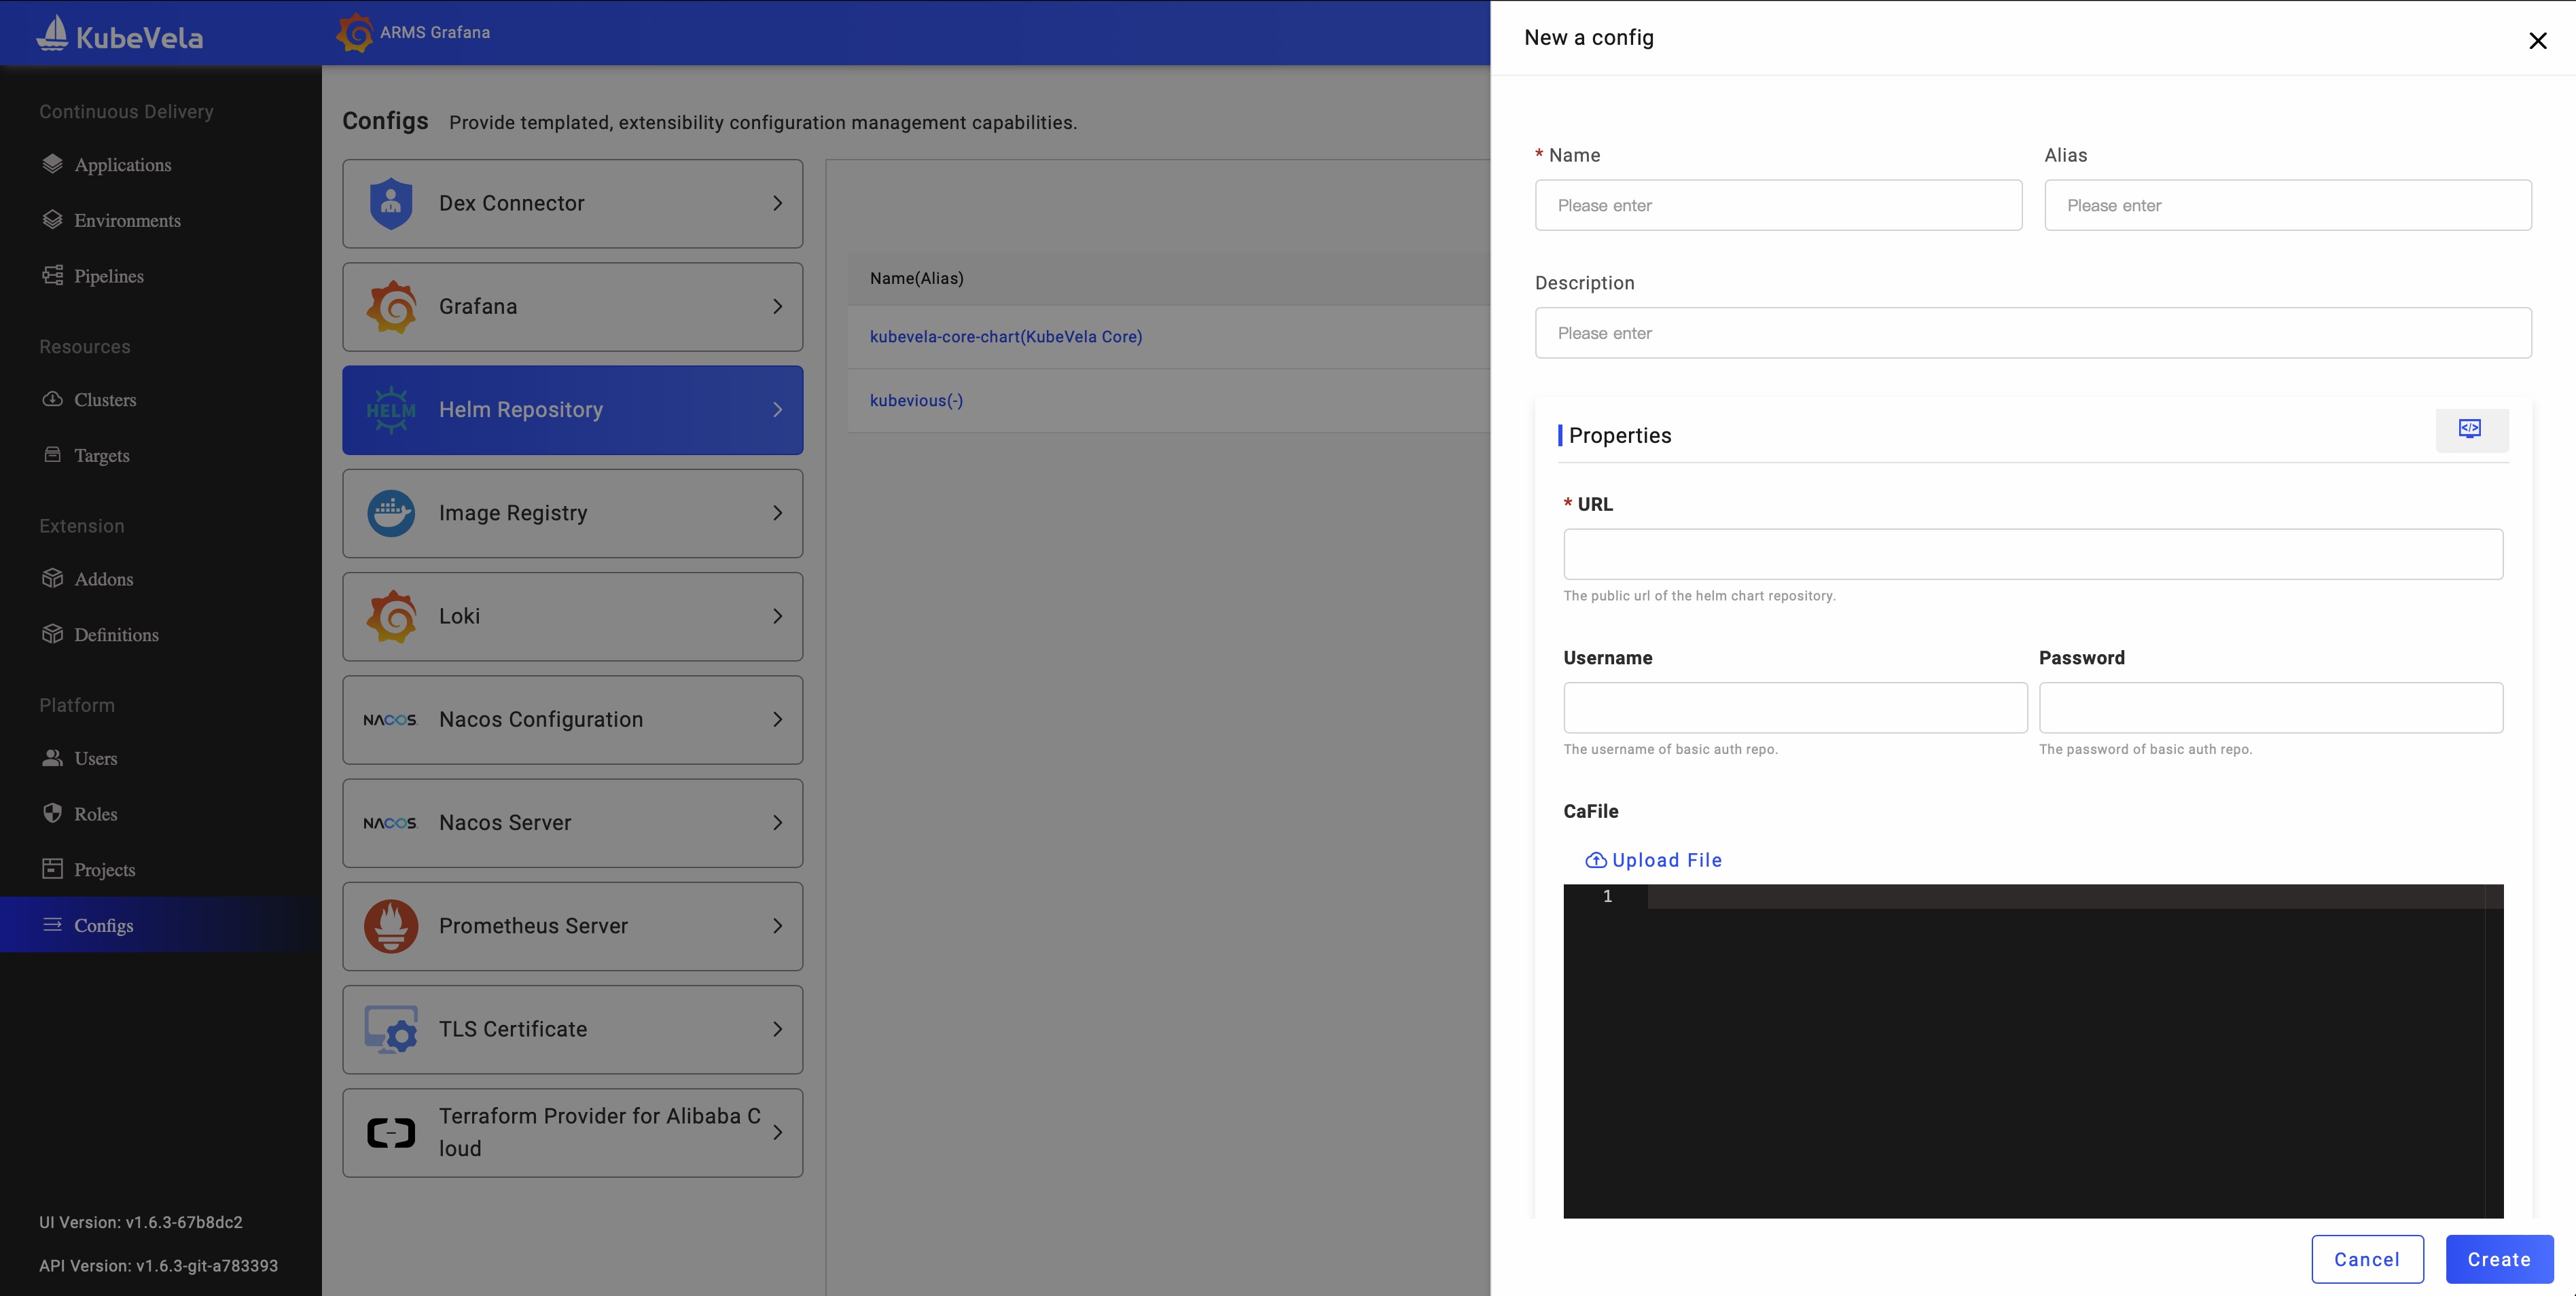The image size is (2576, 1296).
Task: Expand the Grafana config chevron
Action: pos(777,307)
